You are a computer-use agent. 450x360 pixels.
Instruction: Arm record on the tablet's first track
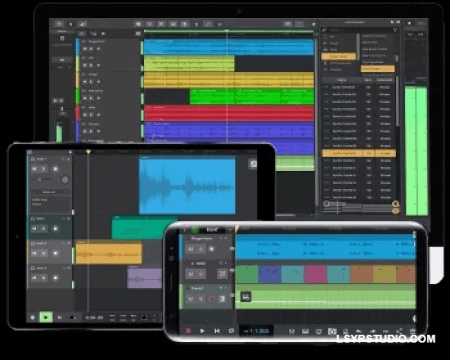(55, 169)
